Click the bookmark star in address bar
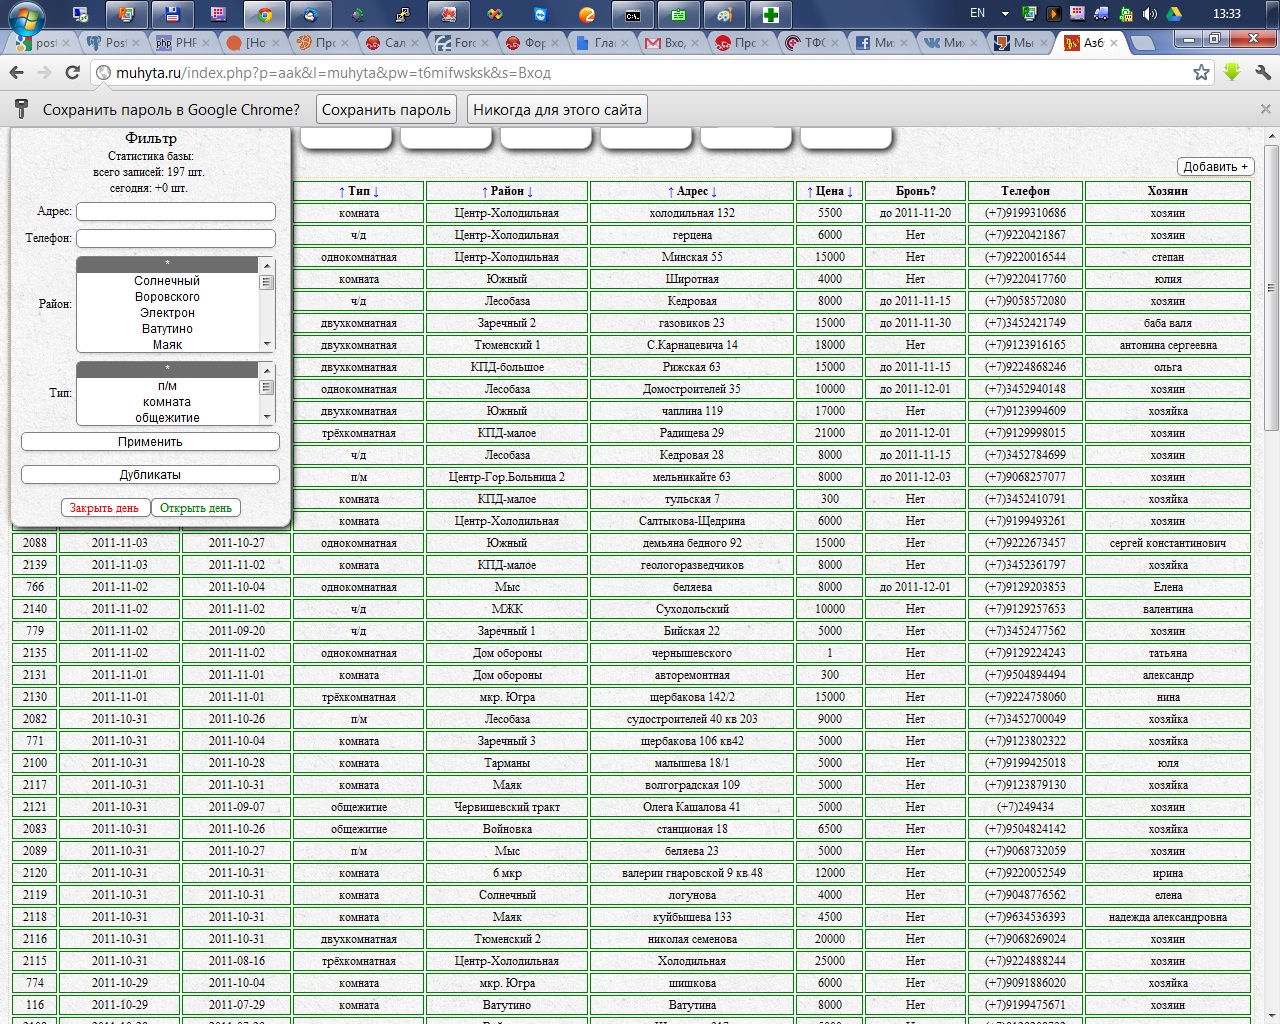Image resolution: width=1280 pixels, height=1024 pixels. click(1201, 73)
